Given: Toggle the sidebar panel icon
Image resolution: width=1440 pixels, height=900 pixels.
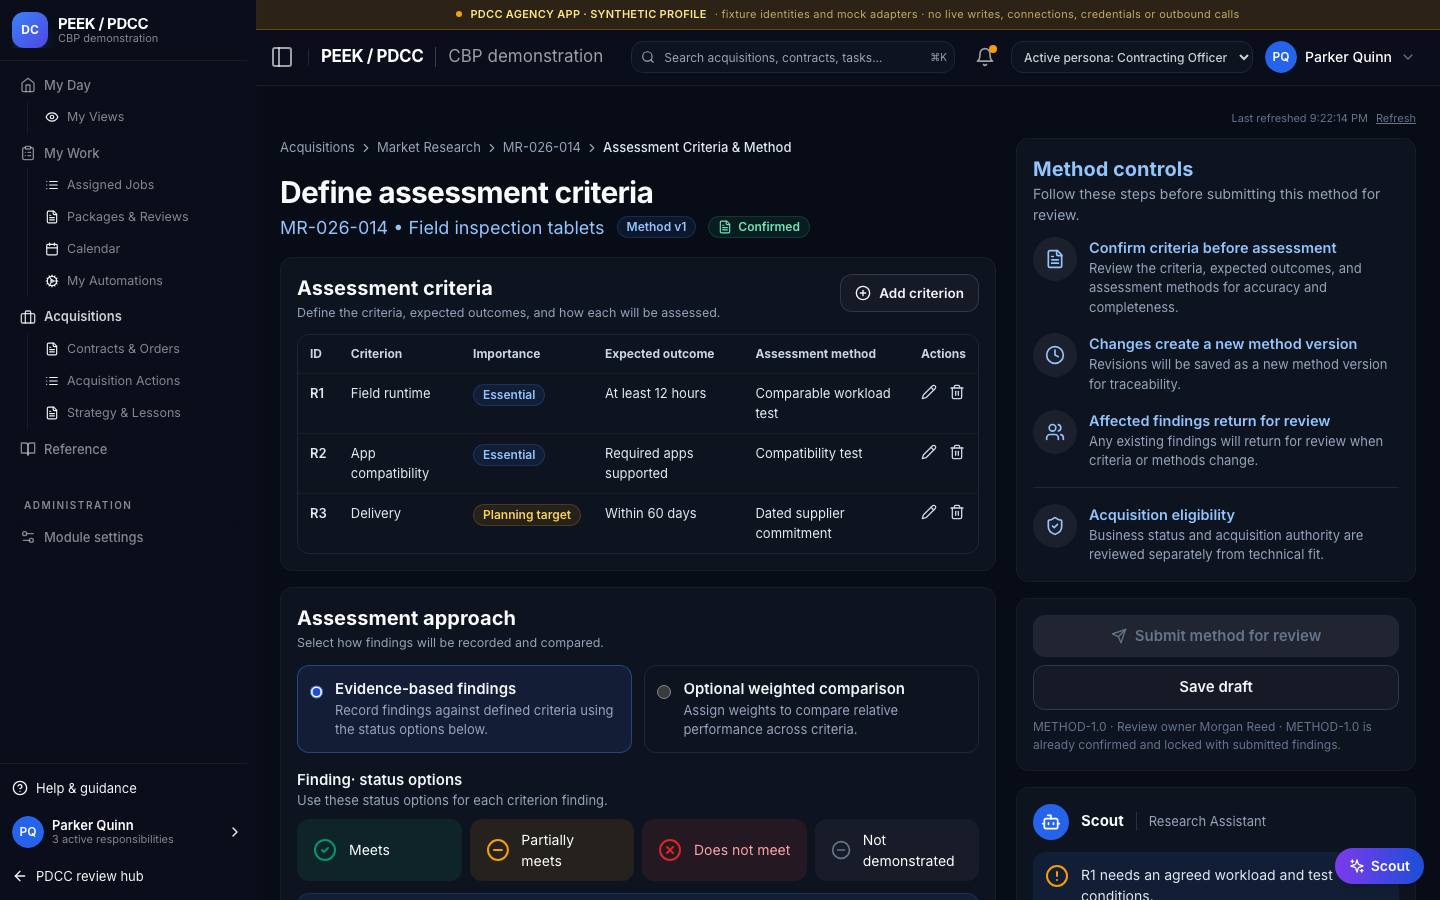Looking at the screenshot, I should (x=282, y=57).
